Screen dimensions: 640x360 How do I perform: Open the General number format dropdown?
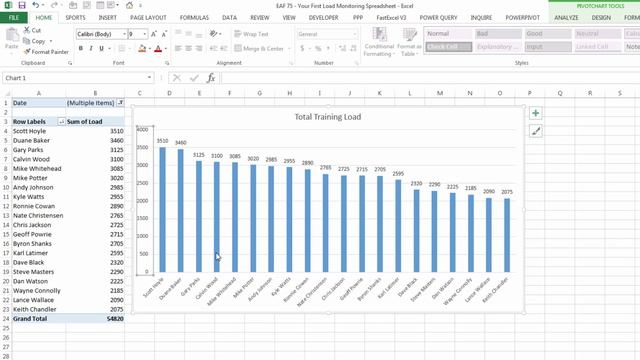tap(354, 34)
